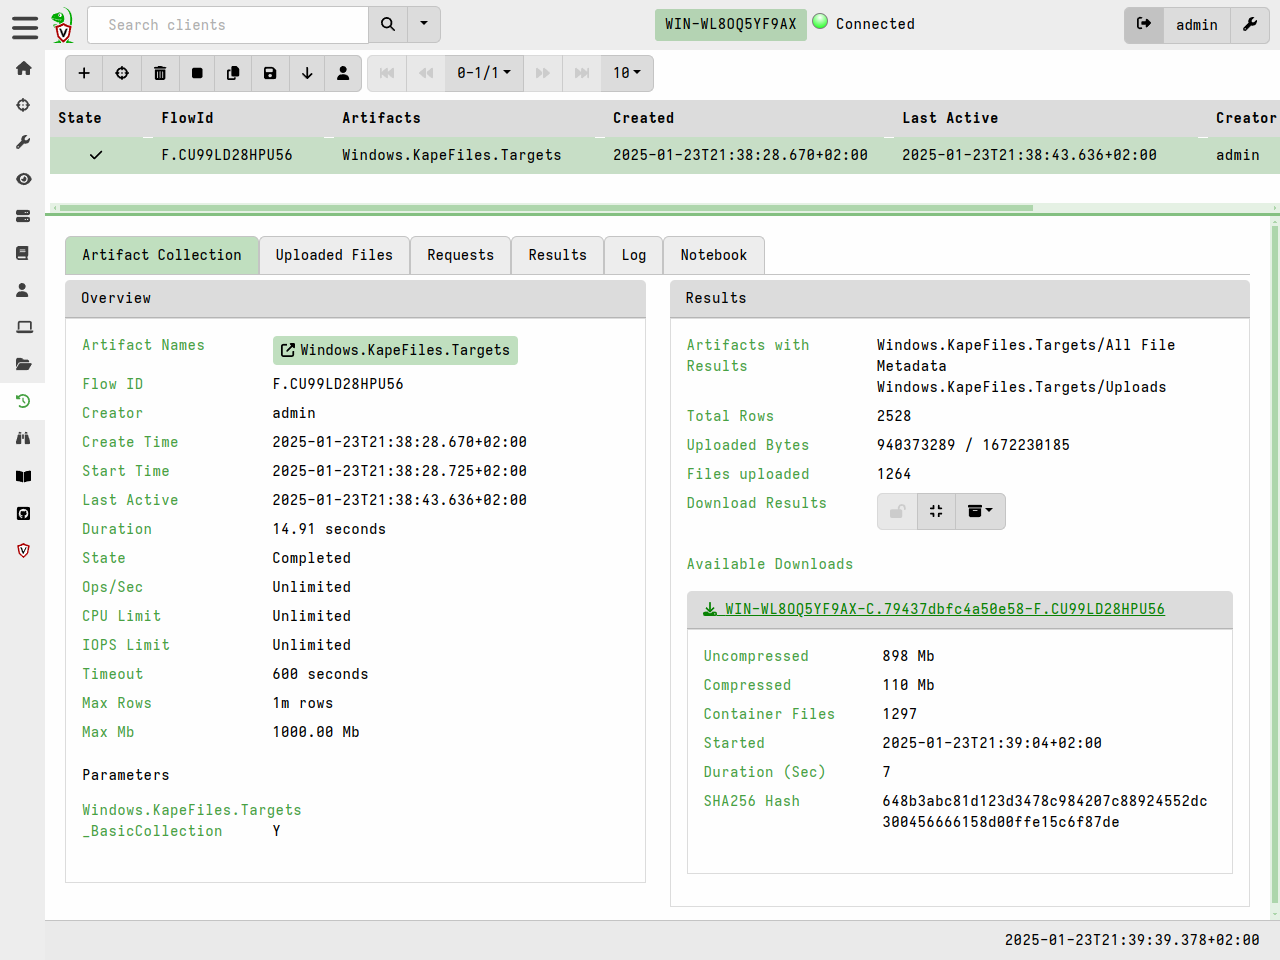Open View Artifacts via the eye icon

[23, 179]
